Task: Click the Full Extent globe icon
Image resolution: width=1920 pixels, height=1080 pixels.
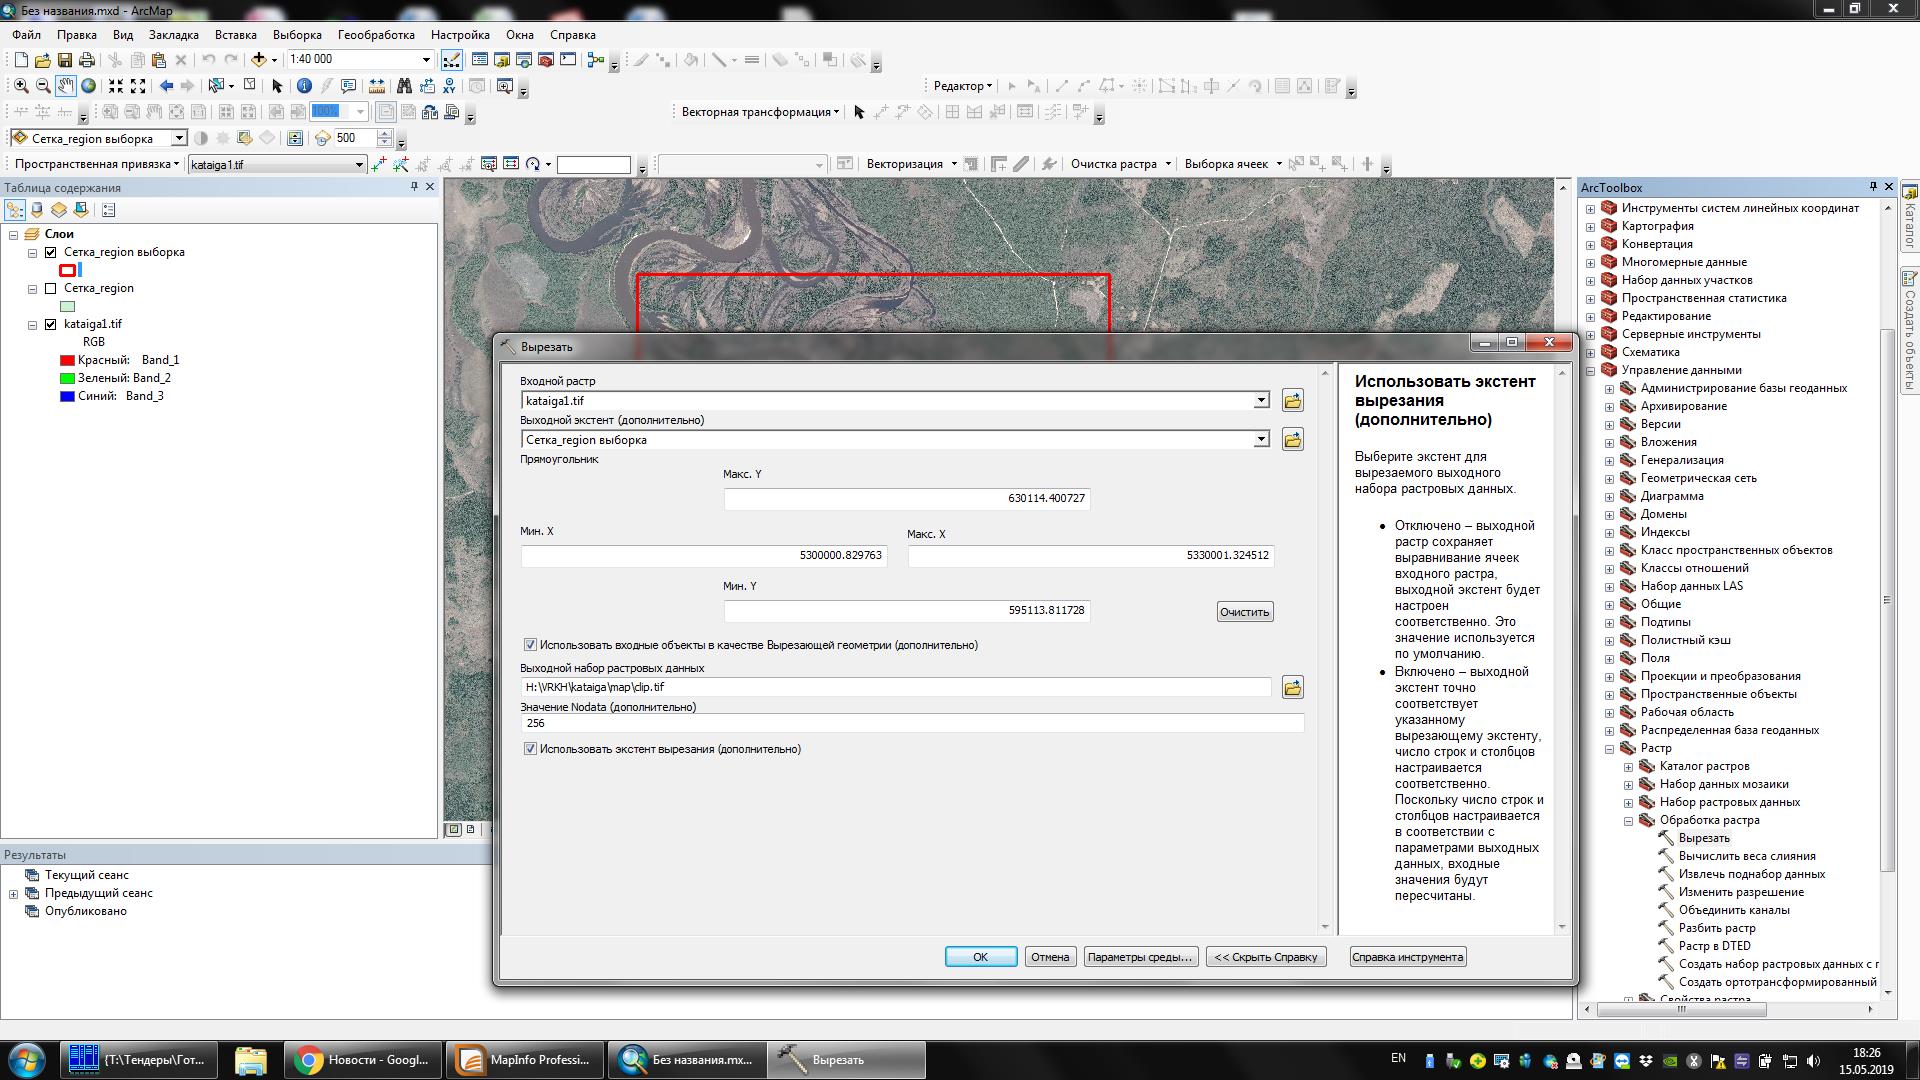Action: coord(88,86)
